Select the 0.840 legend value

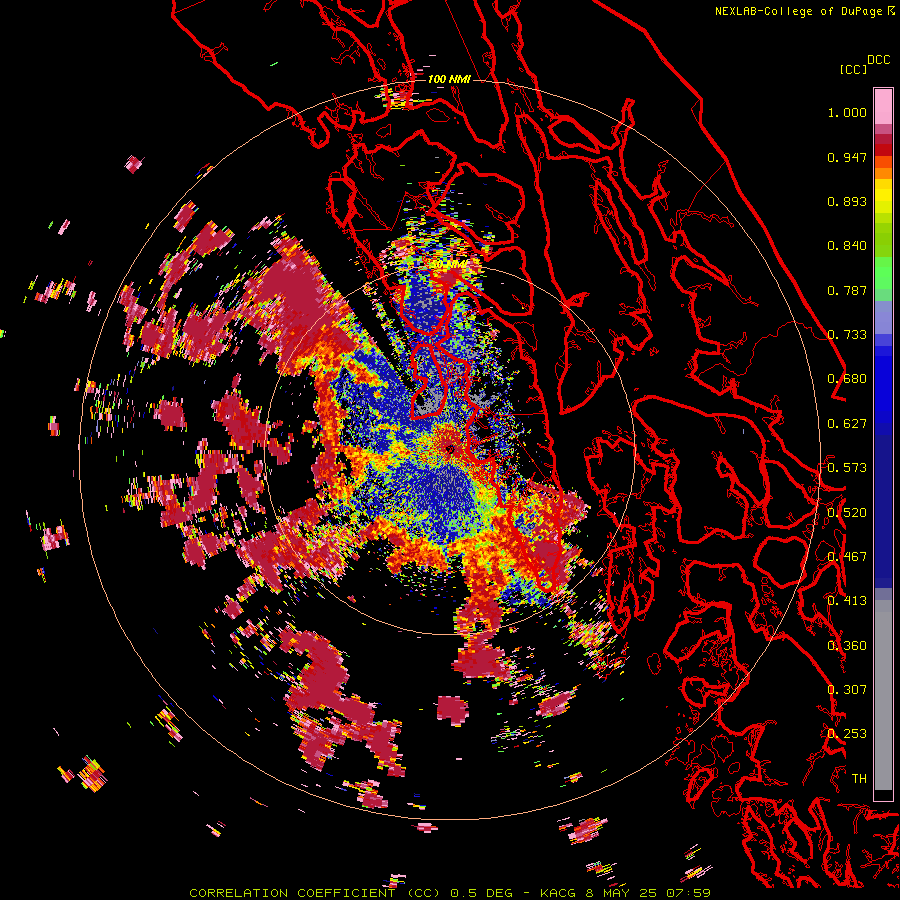tap(847, 246)
